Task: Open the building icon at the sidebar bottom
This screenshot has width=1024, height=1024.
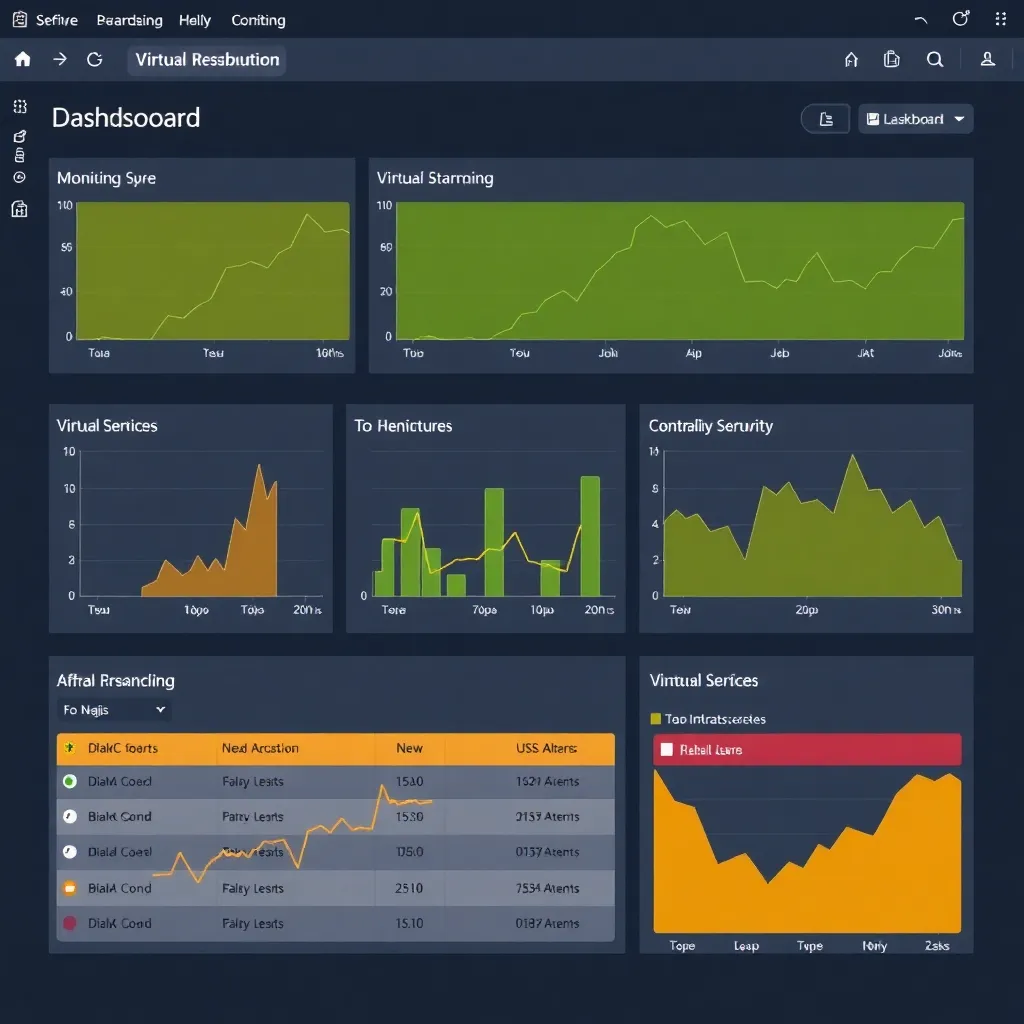Action: coord(19,209)
